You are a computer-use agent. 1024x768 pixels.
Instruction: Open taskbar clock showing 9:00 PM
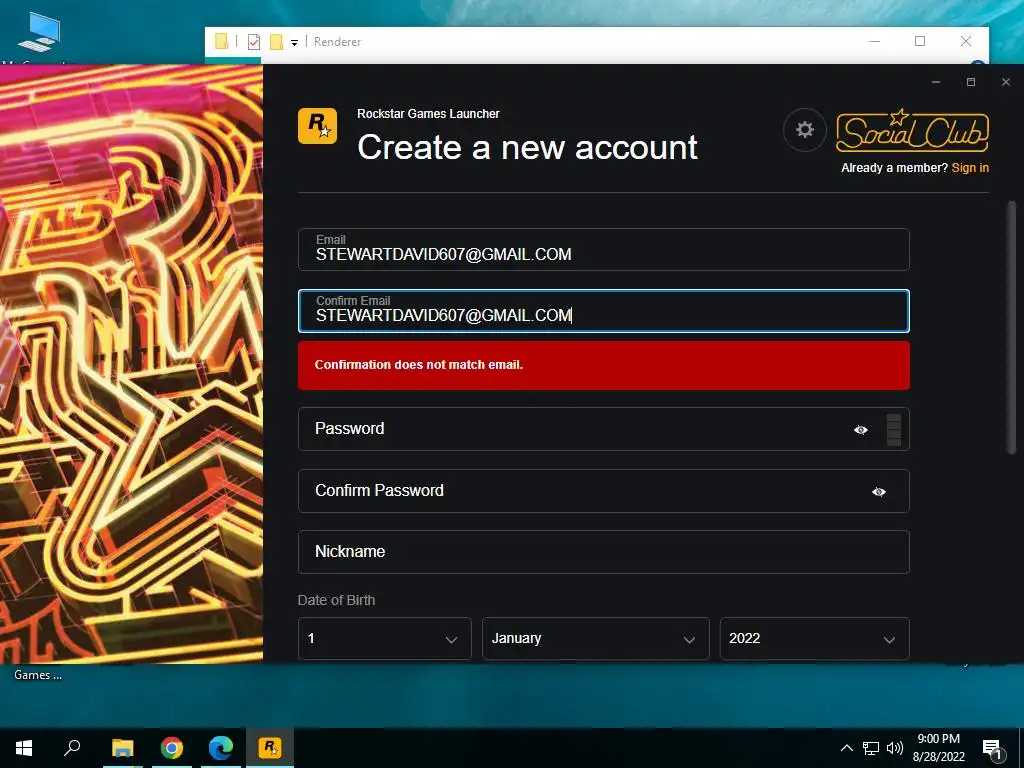click(x=938, y=748)
